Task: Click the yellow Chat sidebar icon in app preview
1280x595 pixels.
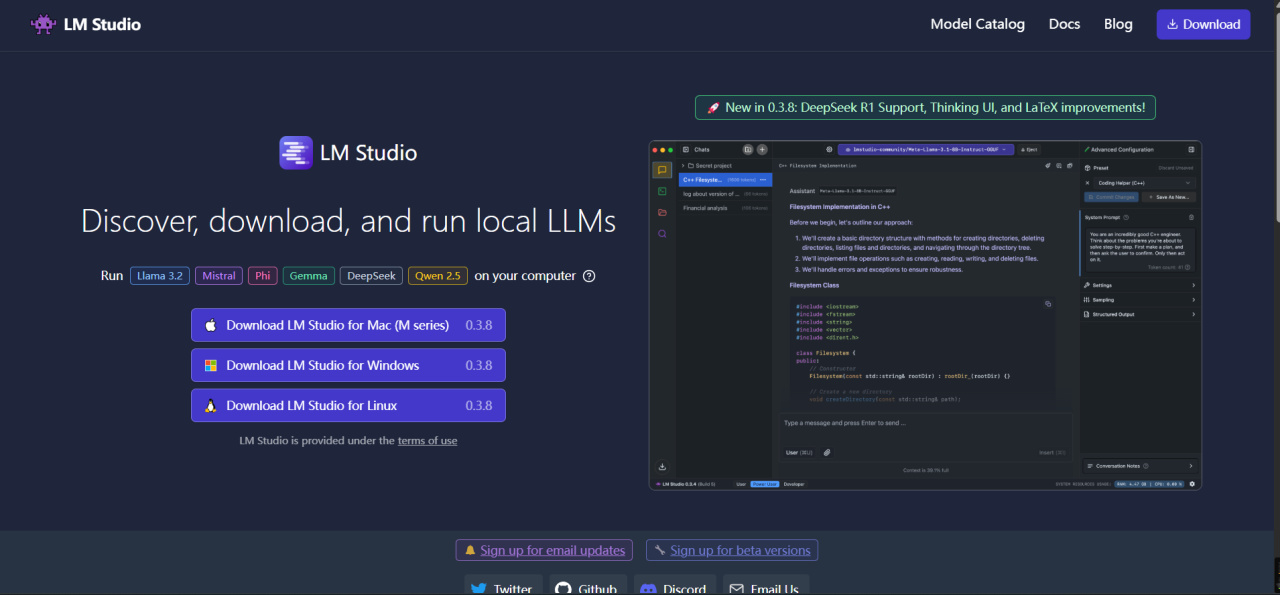Action: (x=662, y=170)
